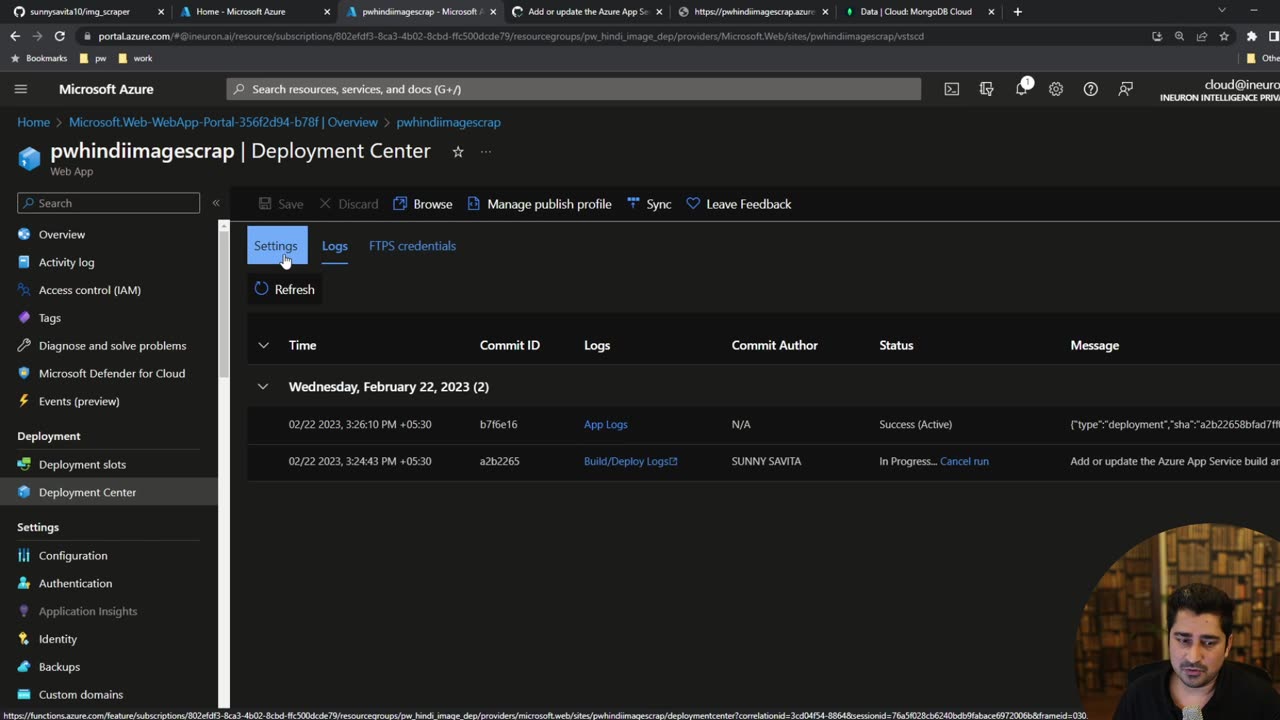Reload the page with browser refresh icon
The image size is (1280, 720).
click(60, 36)
